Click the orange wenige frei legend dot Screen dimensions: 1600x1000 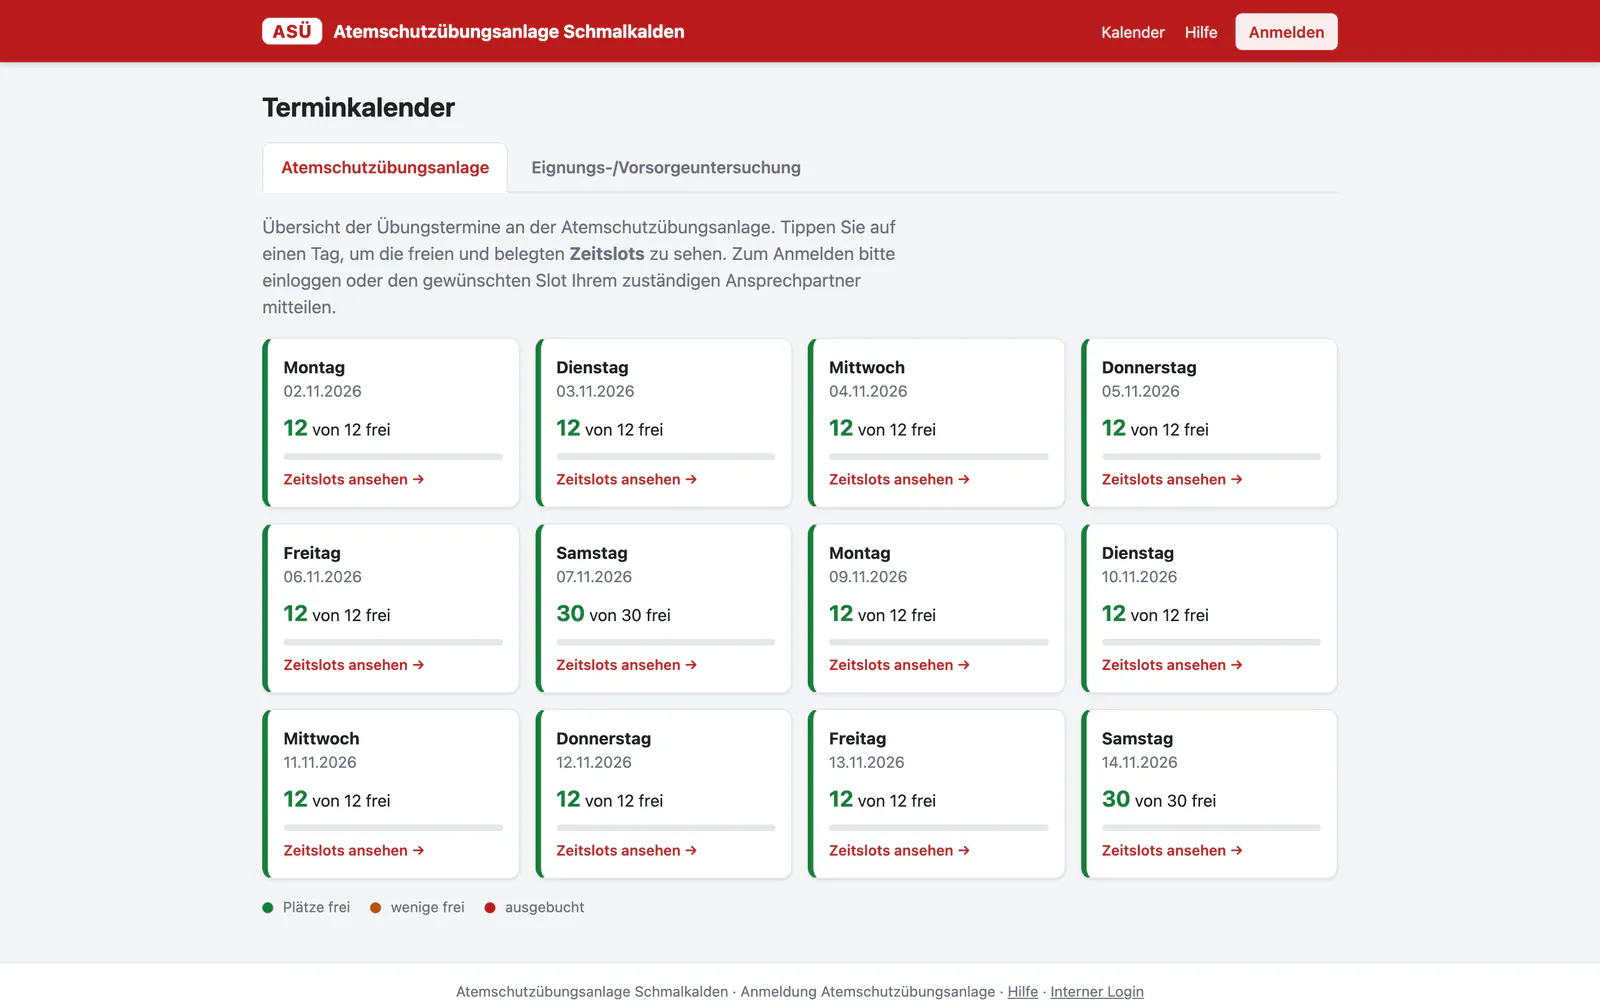[x=376, y=908]
